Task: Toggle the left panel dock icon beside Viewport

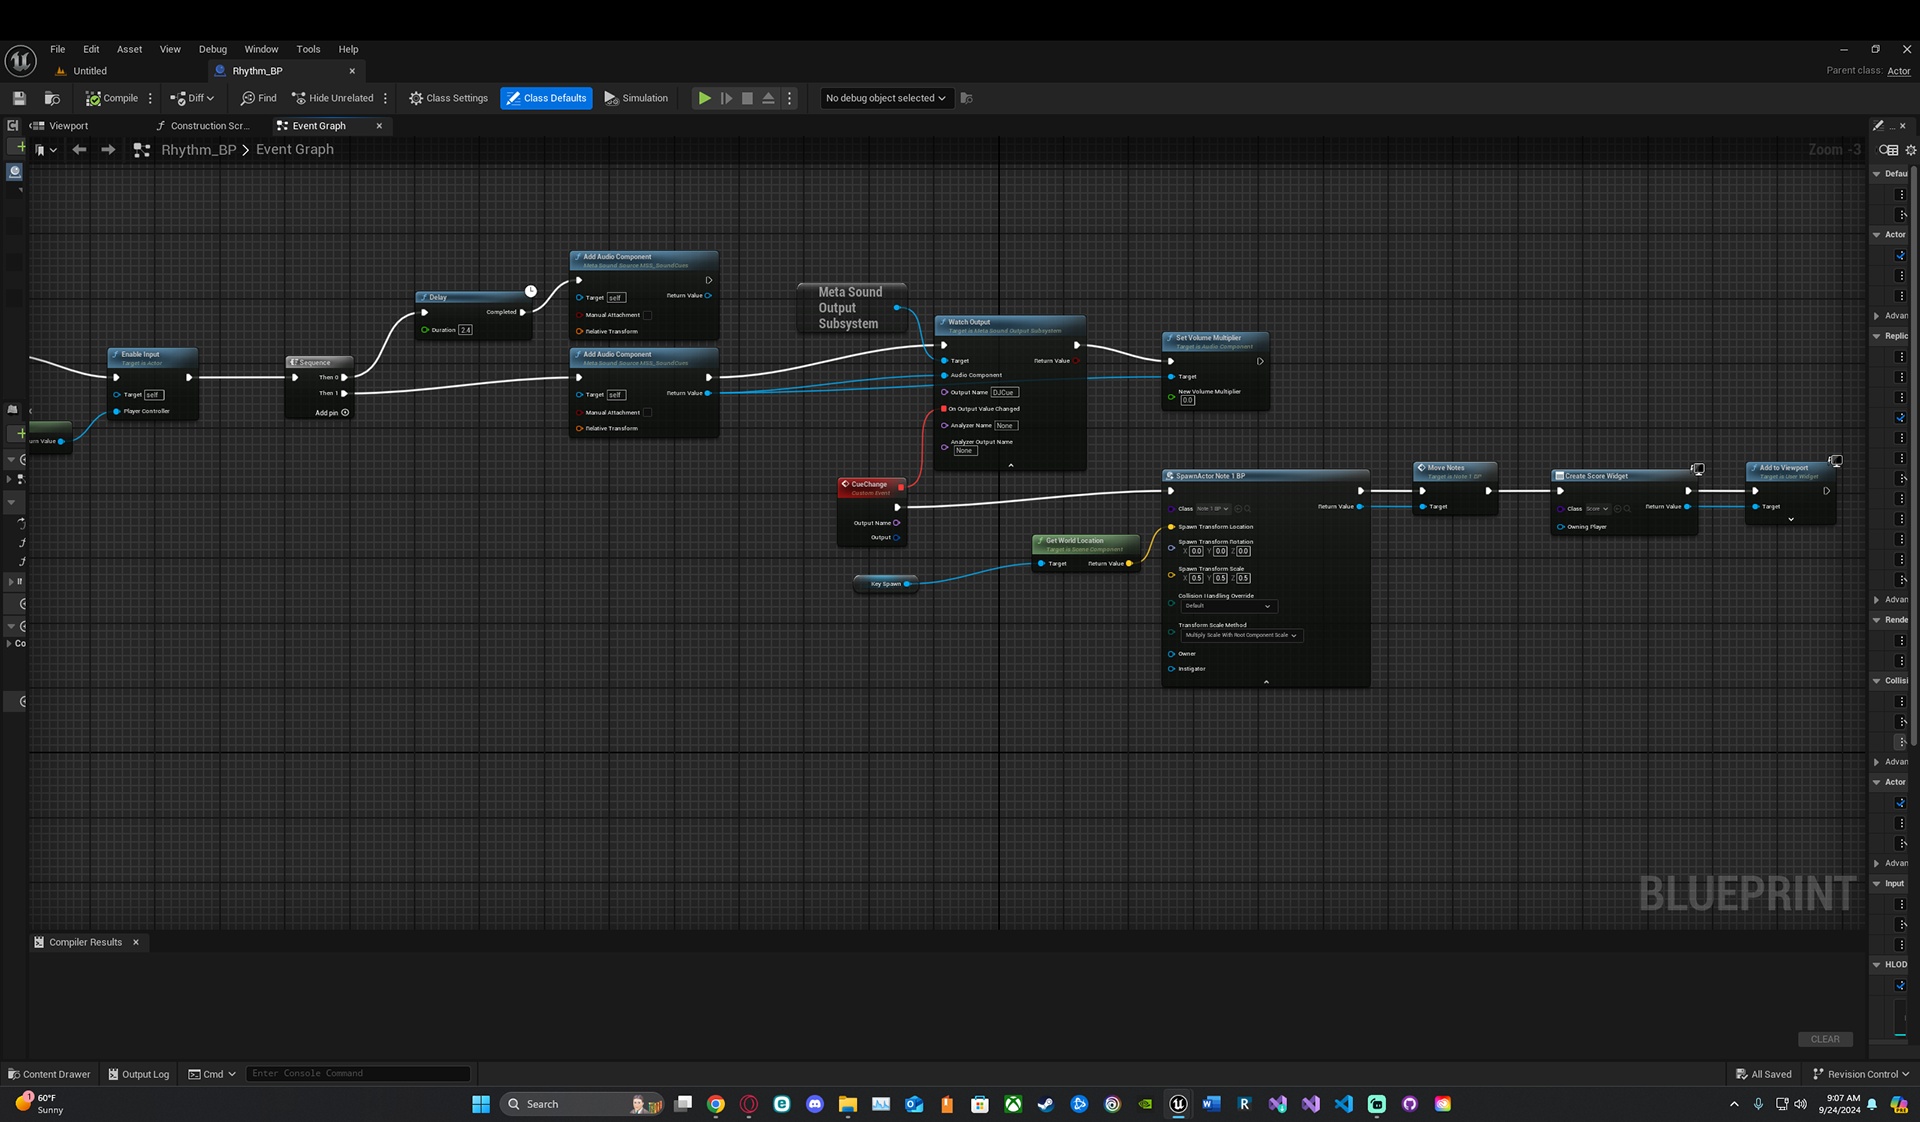Action: (12, 126)
